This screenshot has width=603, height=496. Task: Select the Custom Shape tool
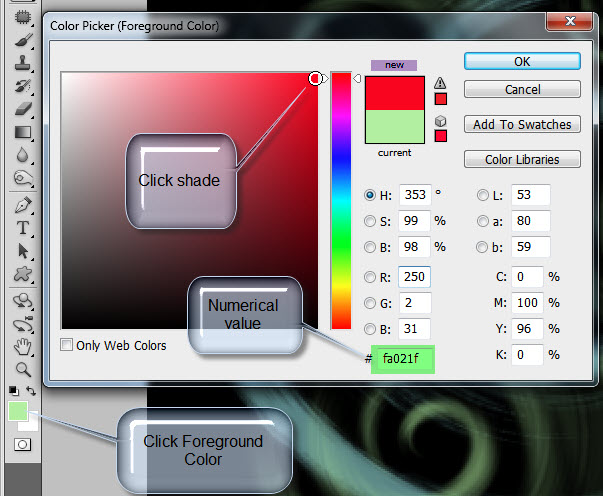[23, 274]
